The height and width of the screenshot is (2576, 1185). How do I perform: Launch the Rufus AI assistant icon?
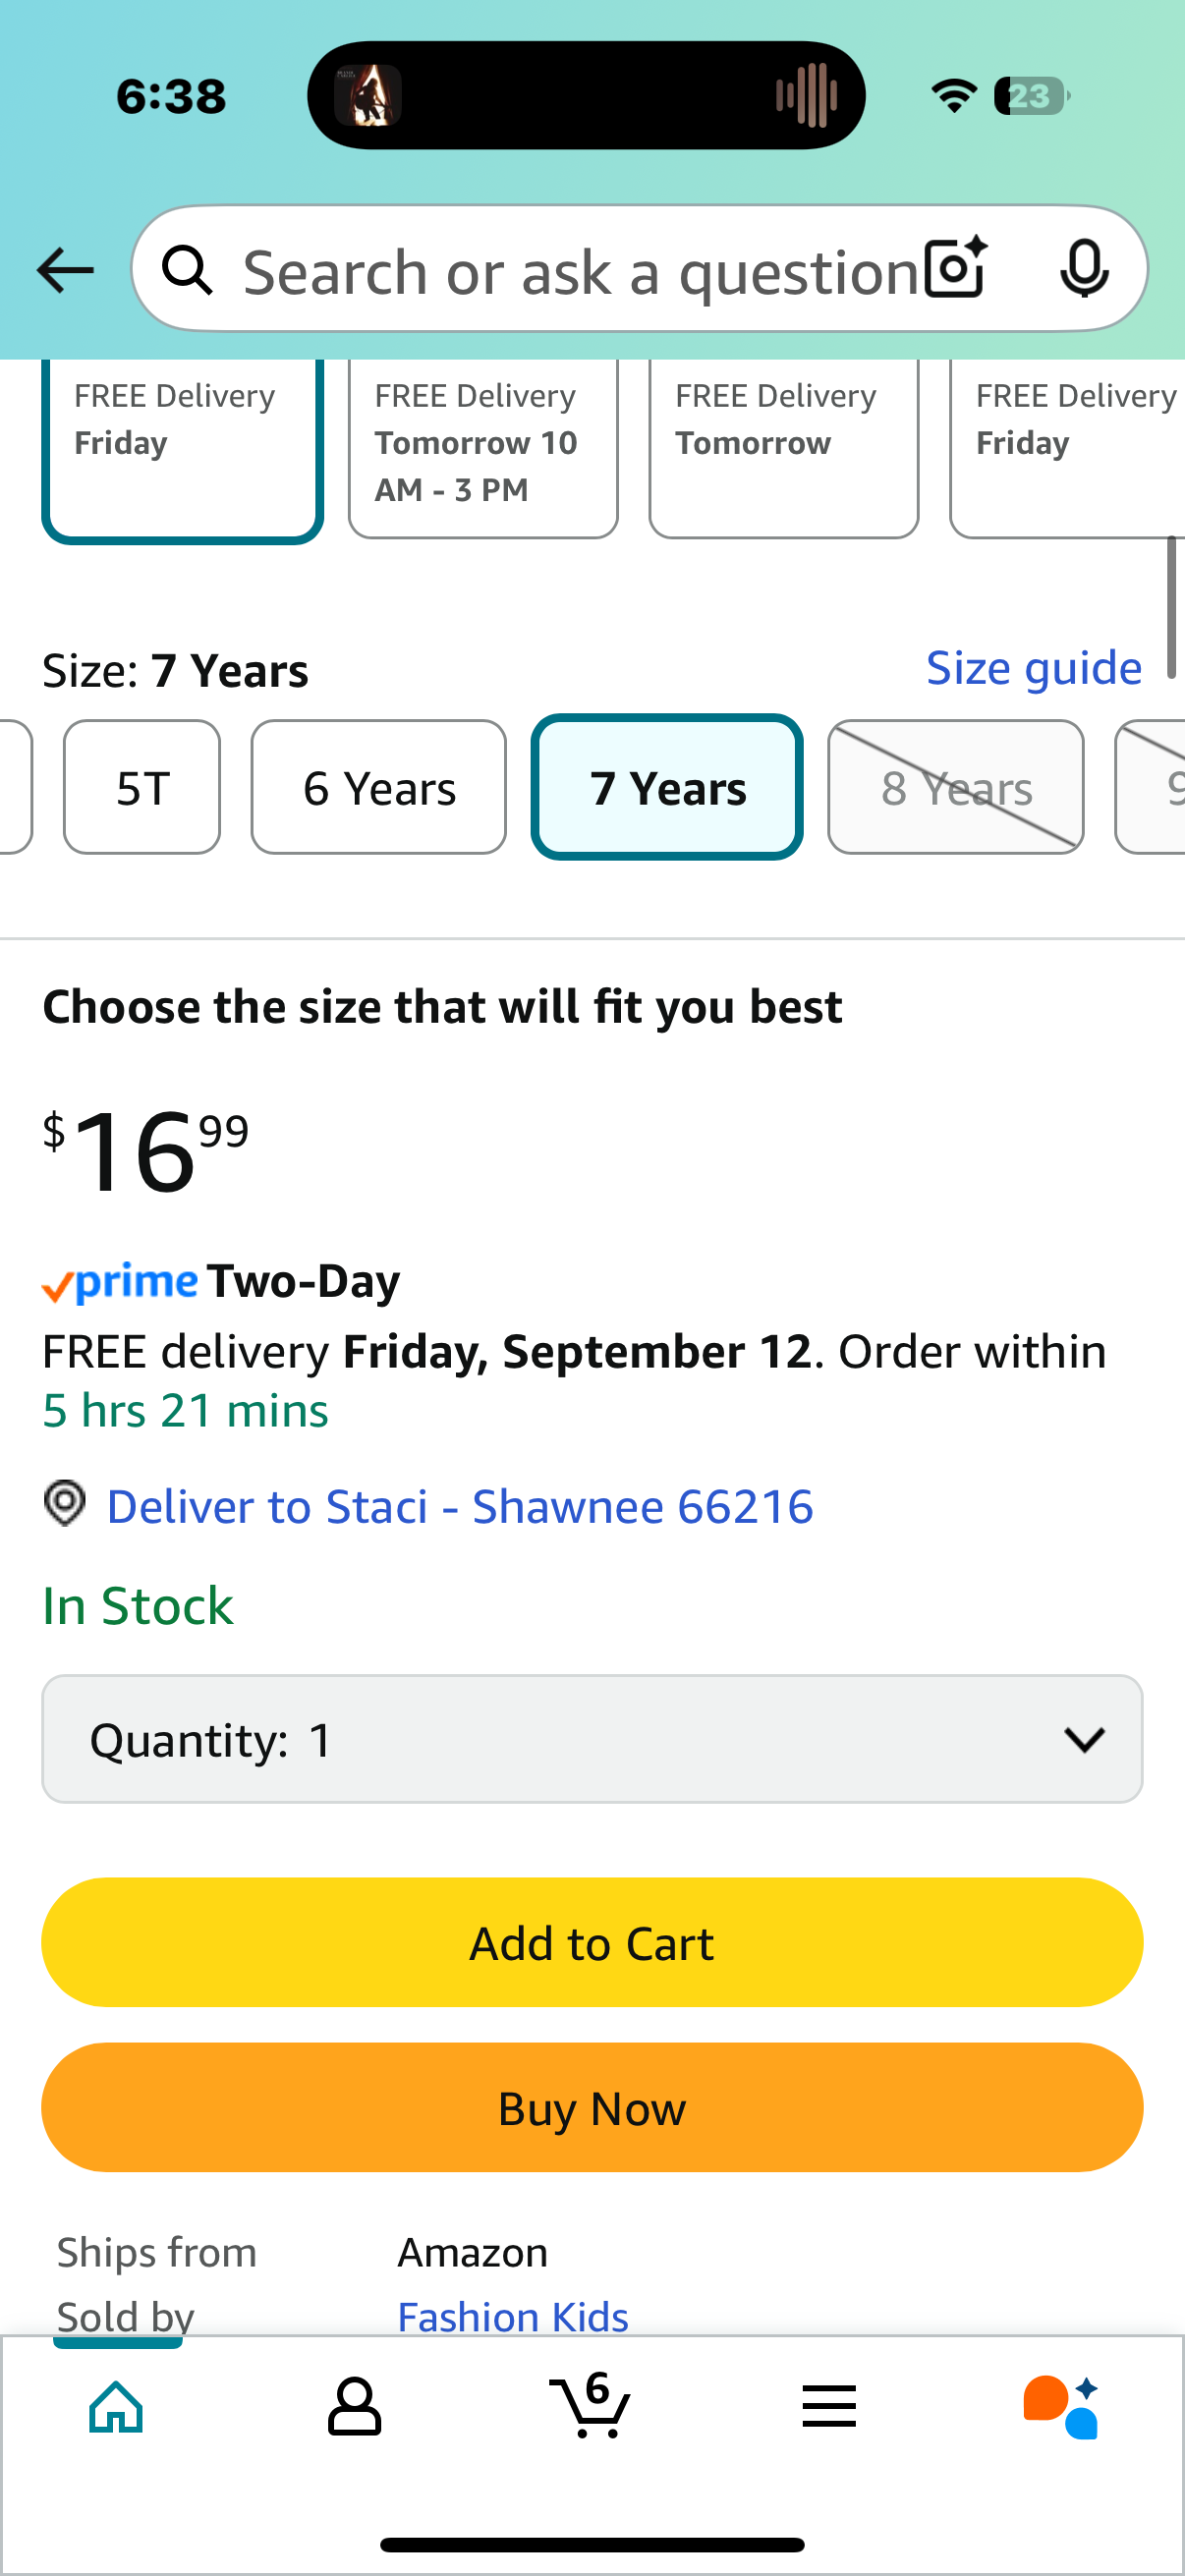pyautogui.click(x=1061, y=2407)
